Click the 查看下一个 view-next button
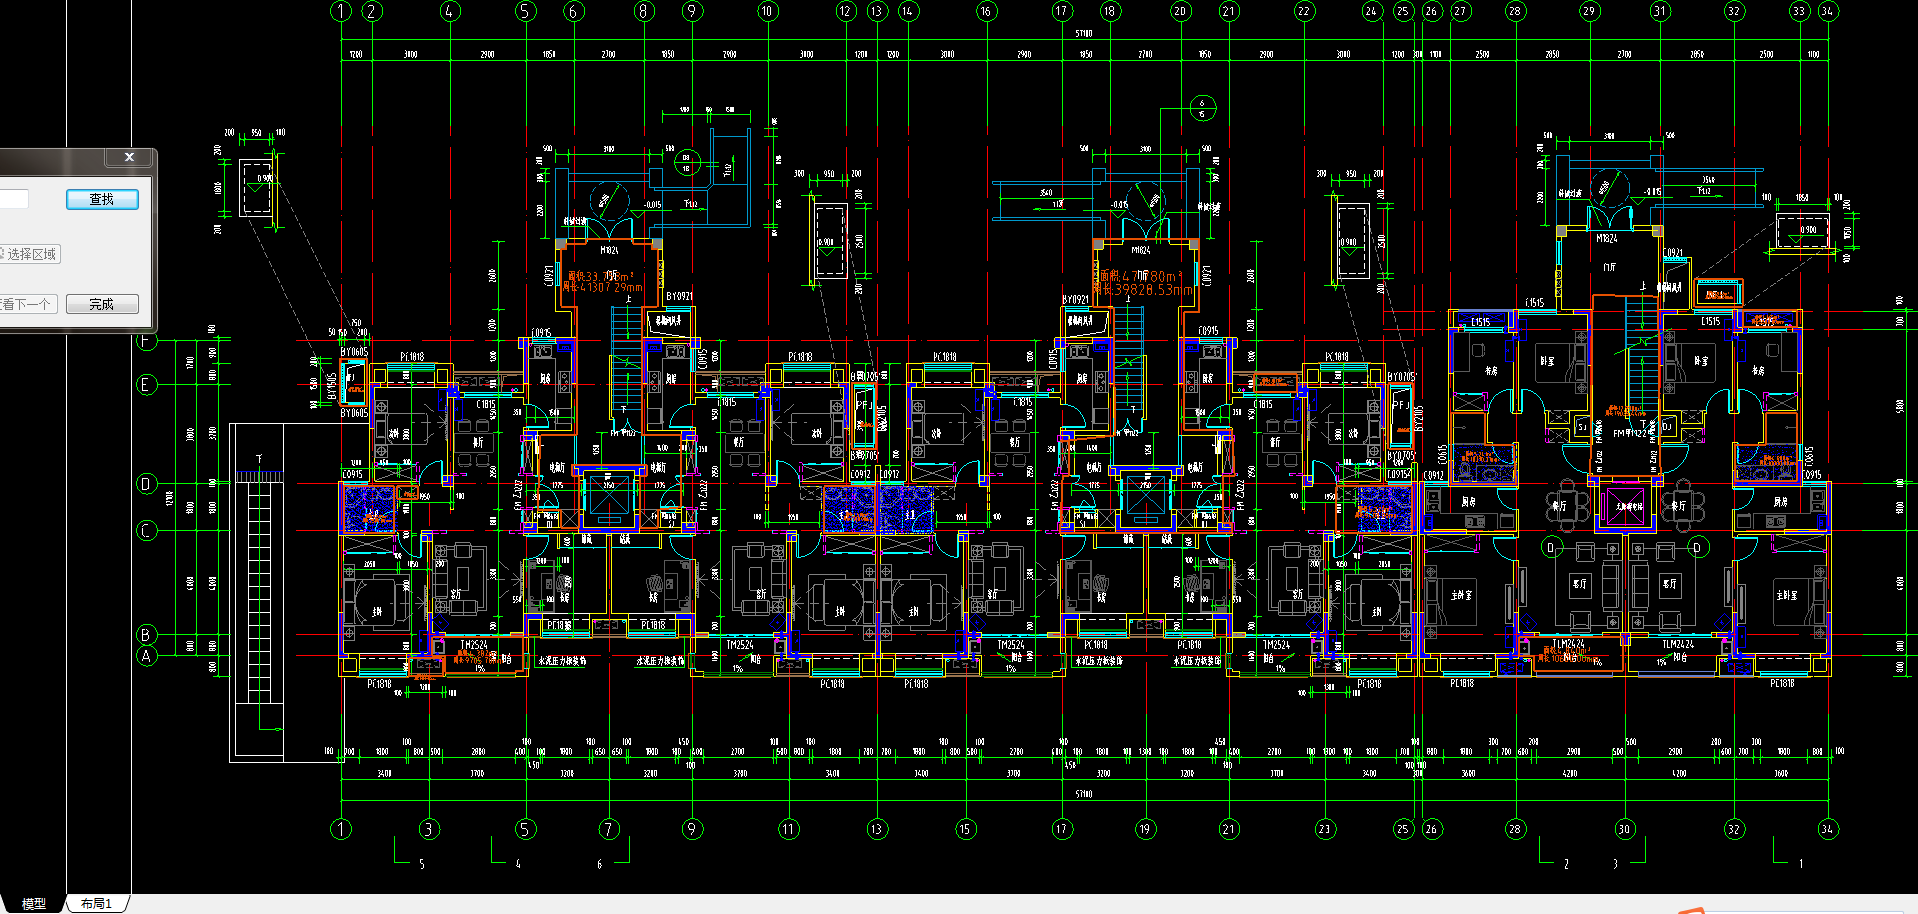Screen dimensions: 1918x914 coord(28,304)
